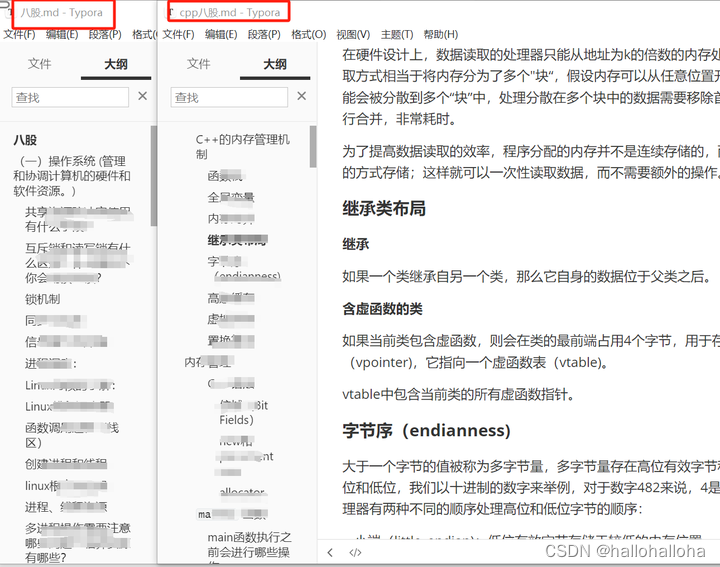Image resolution: width=720 pixels, height=567 pixels.
Task: Select 锁机制 outline entry
Action: (43, 299)
